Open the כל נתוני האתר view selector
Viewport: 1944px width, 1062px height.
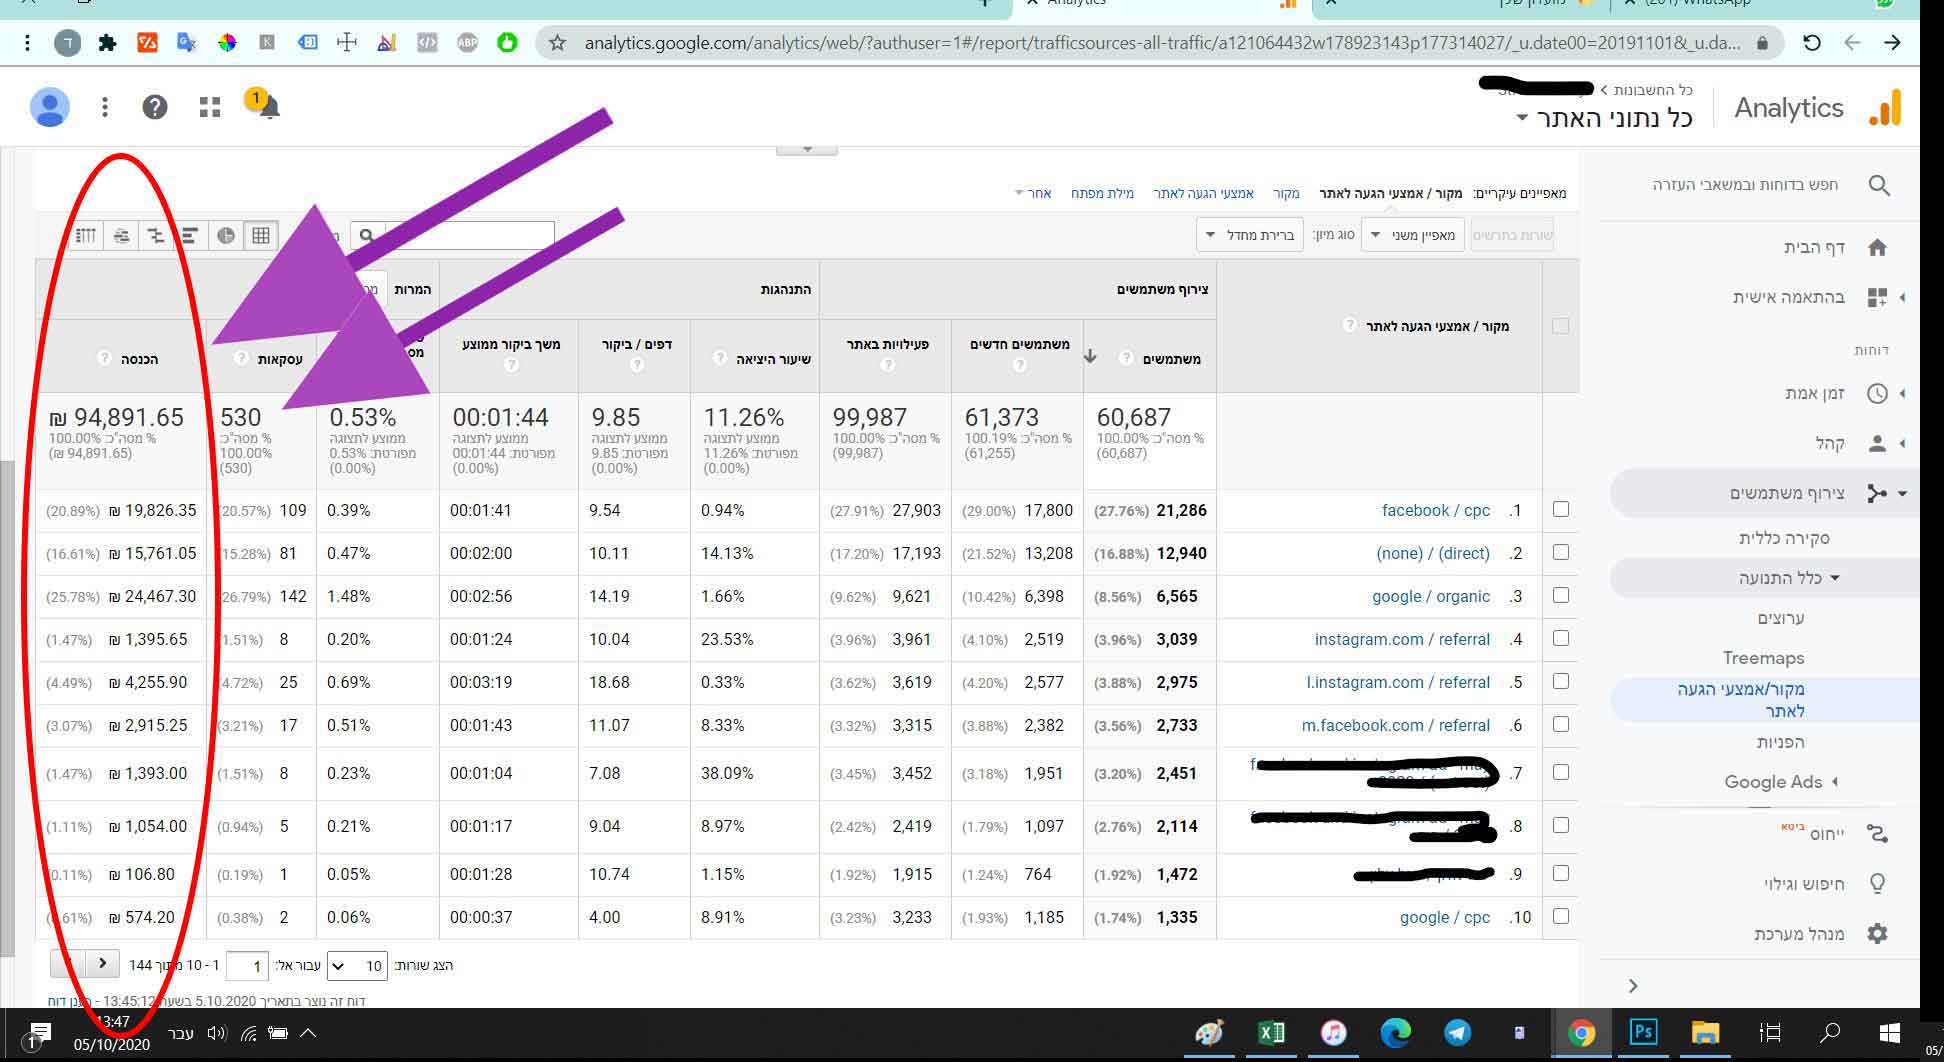click(1605, 118)
